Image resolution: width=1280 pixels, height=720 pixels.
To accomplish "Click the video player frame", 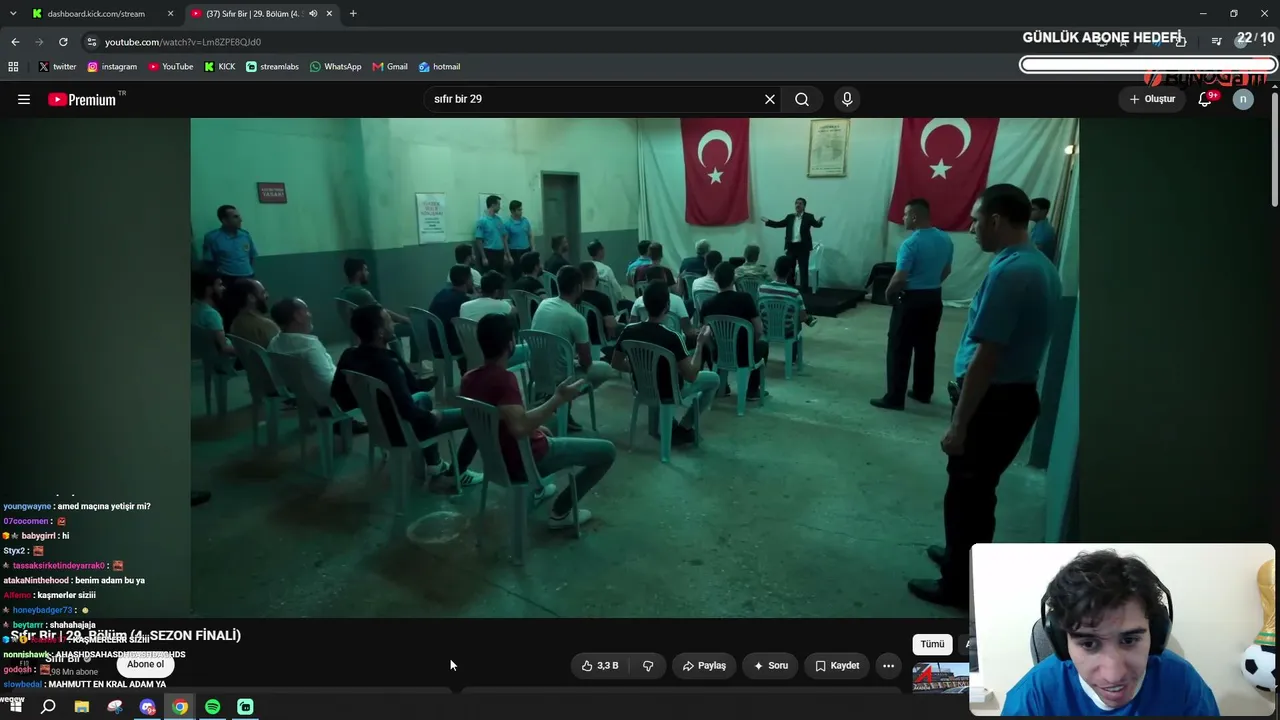I will coord(634,368).
